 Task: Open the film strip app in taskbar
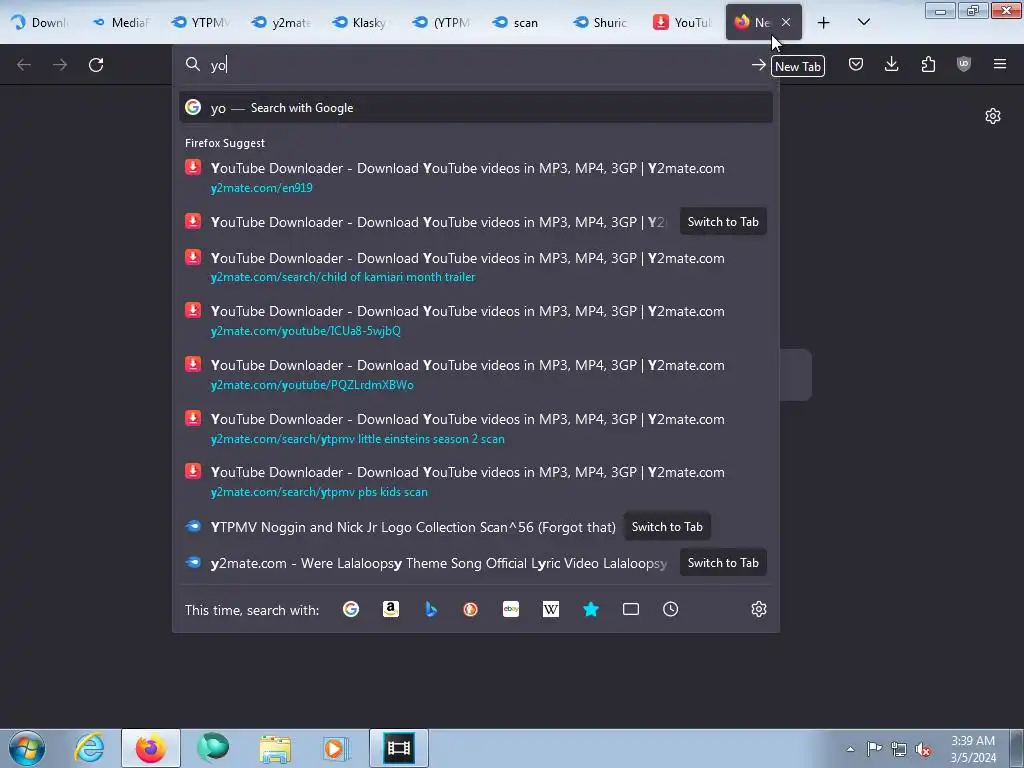click(x=399, y=748)
